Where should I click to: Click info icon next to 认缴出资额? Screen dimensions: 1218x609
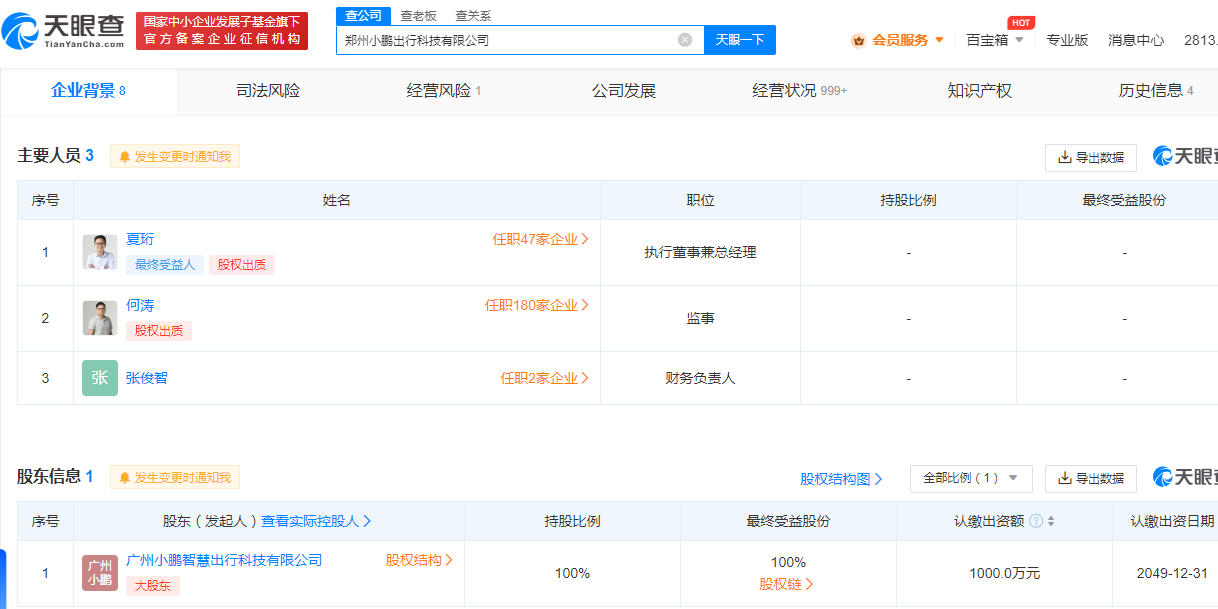pyautogui.click(x=1036, y=521)
